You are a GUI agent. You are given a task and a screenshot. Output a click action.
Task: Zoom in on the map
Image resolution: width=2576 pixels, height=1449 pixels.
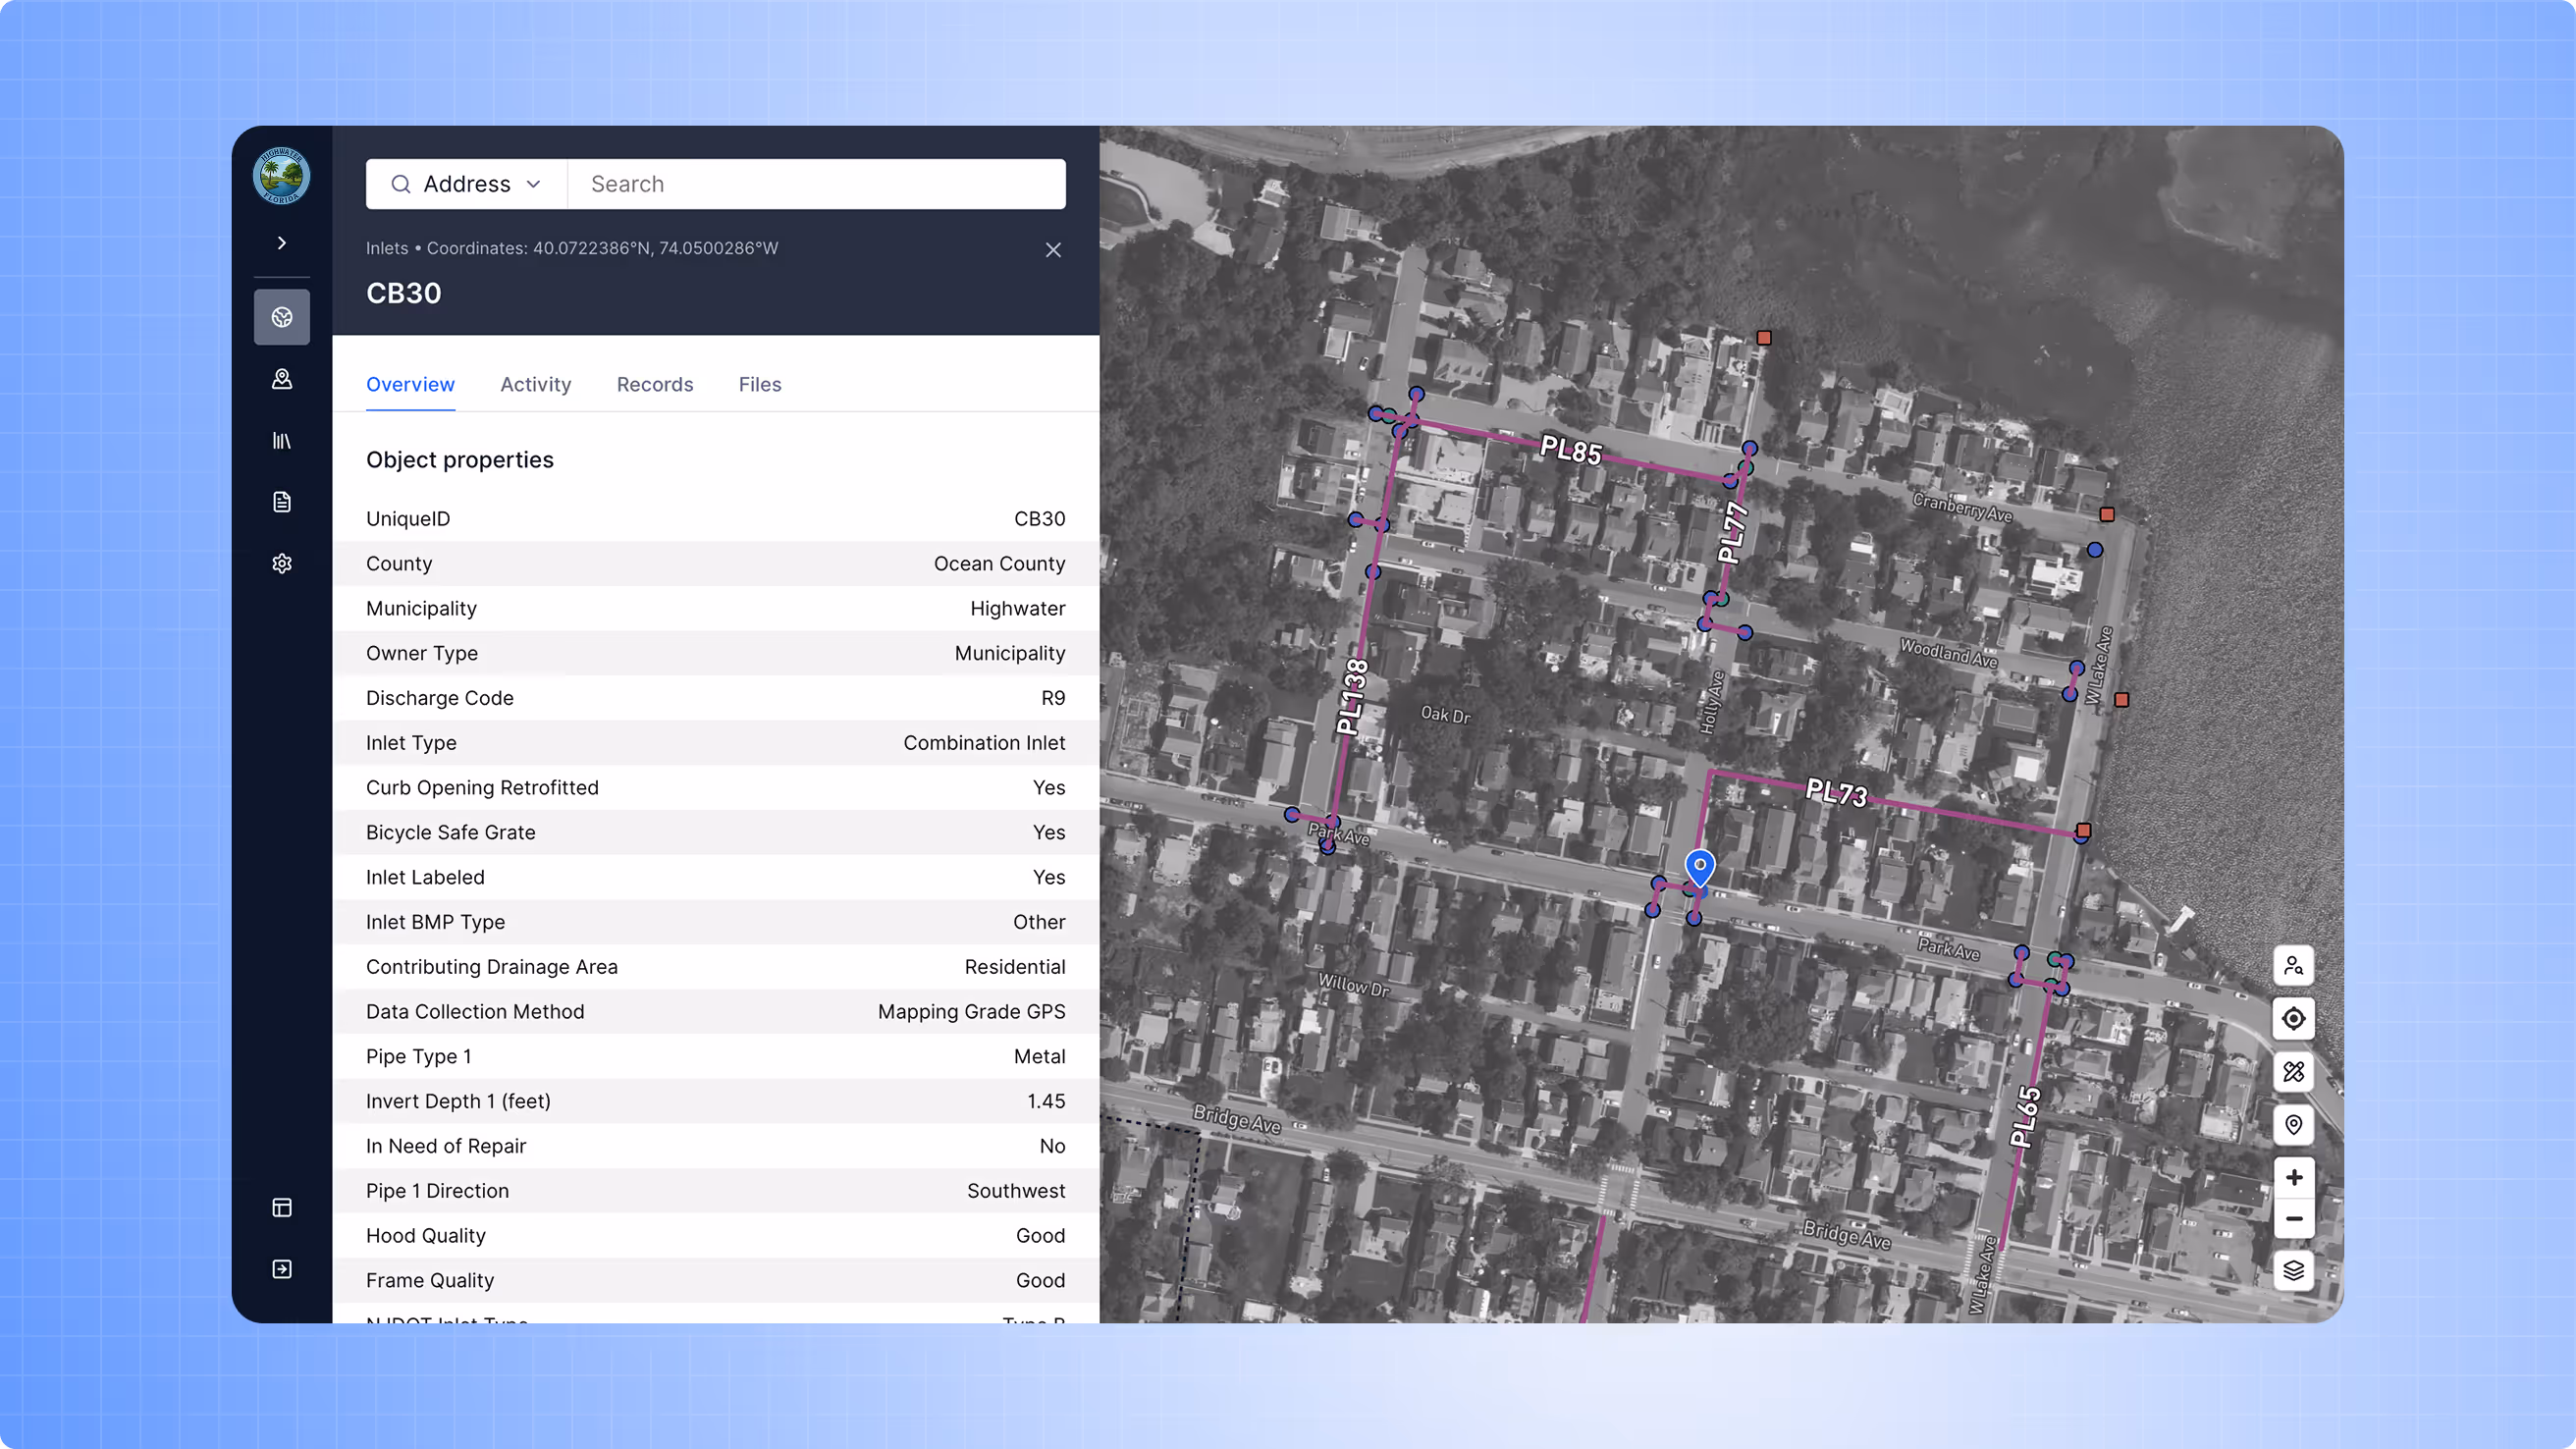coord(2293,1177)
